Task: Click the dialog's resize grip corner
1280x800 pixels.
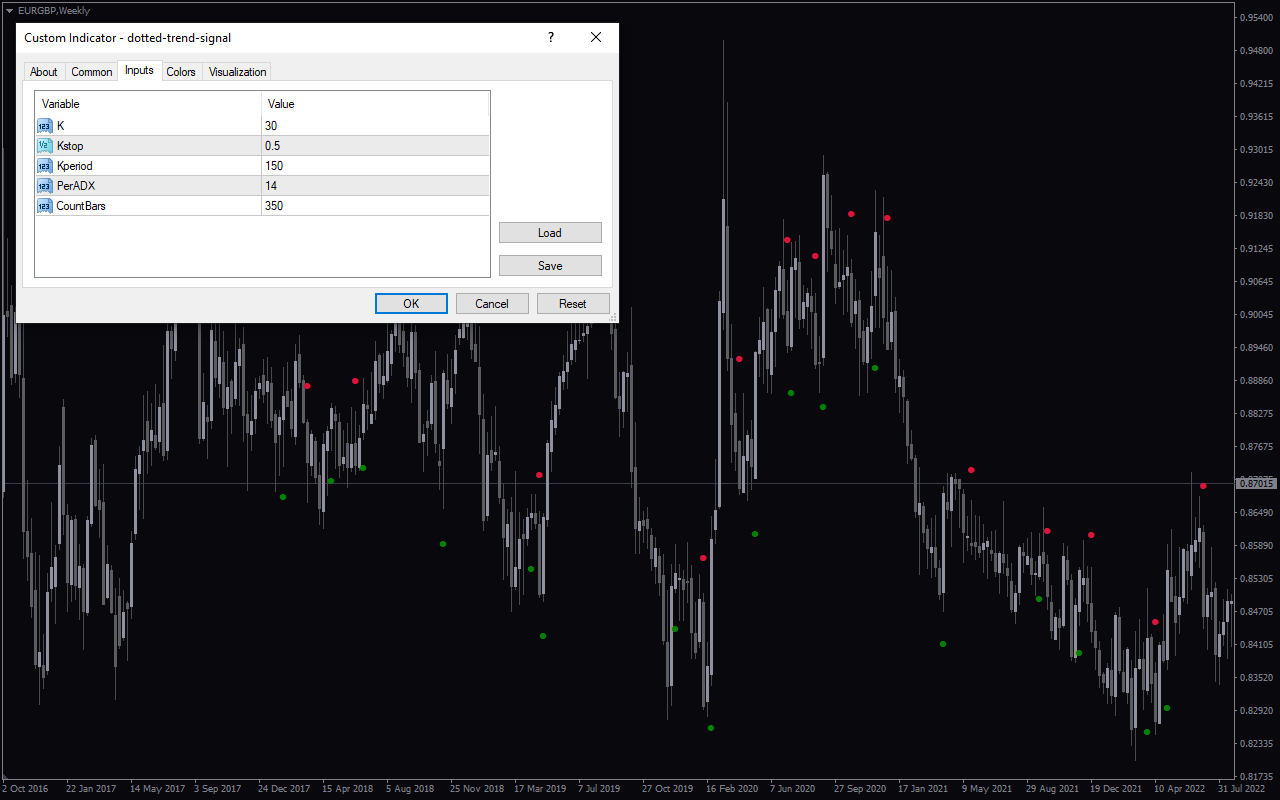Action: [x=613, y=318]
